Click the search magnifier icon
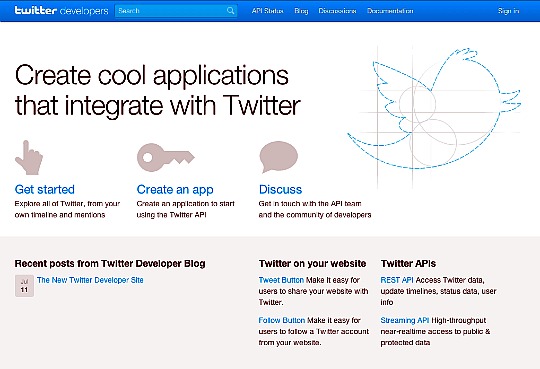The width and height of the screenshot is (540, 369). [x=230, y=11]
